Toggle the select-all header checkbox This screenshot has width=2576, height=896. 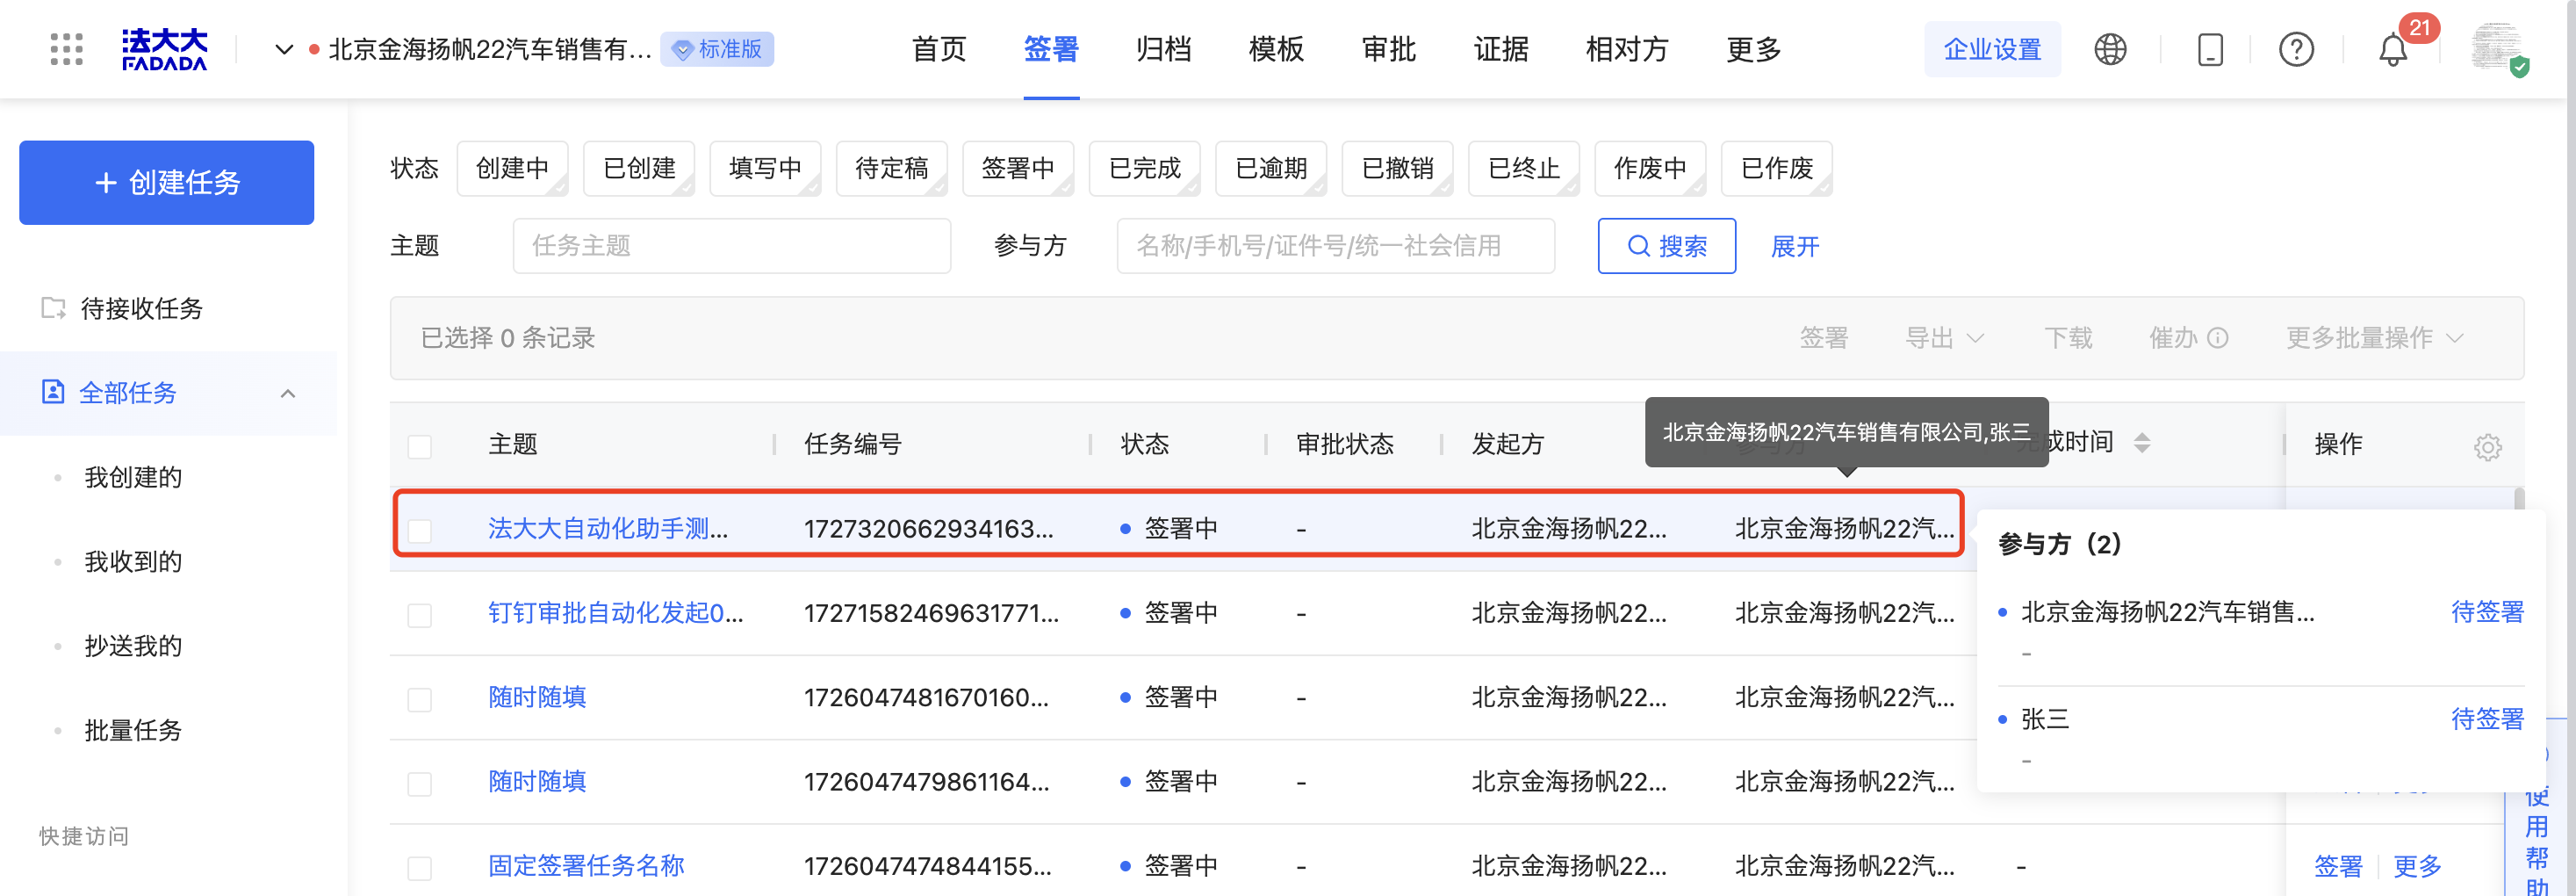[x=420, y=446]
